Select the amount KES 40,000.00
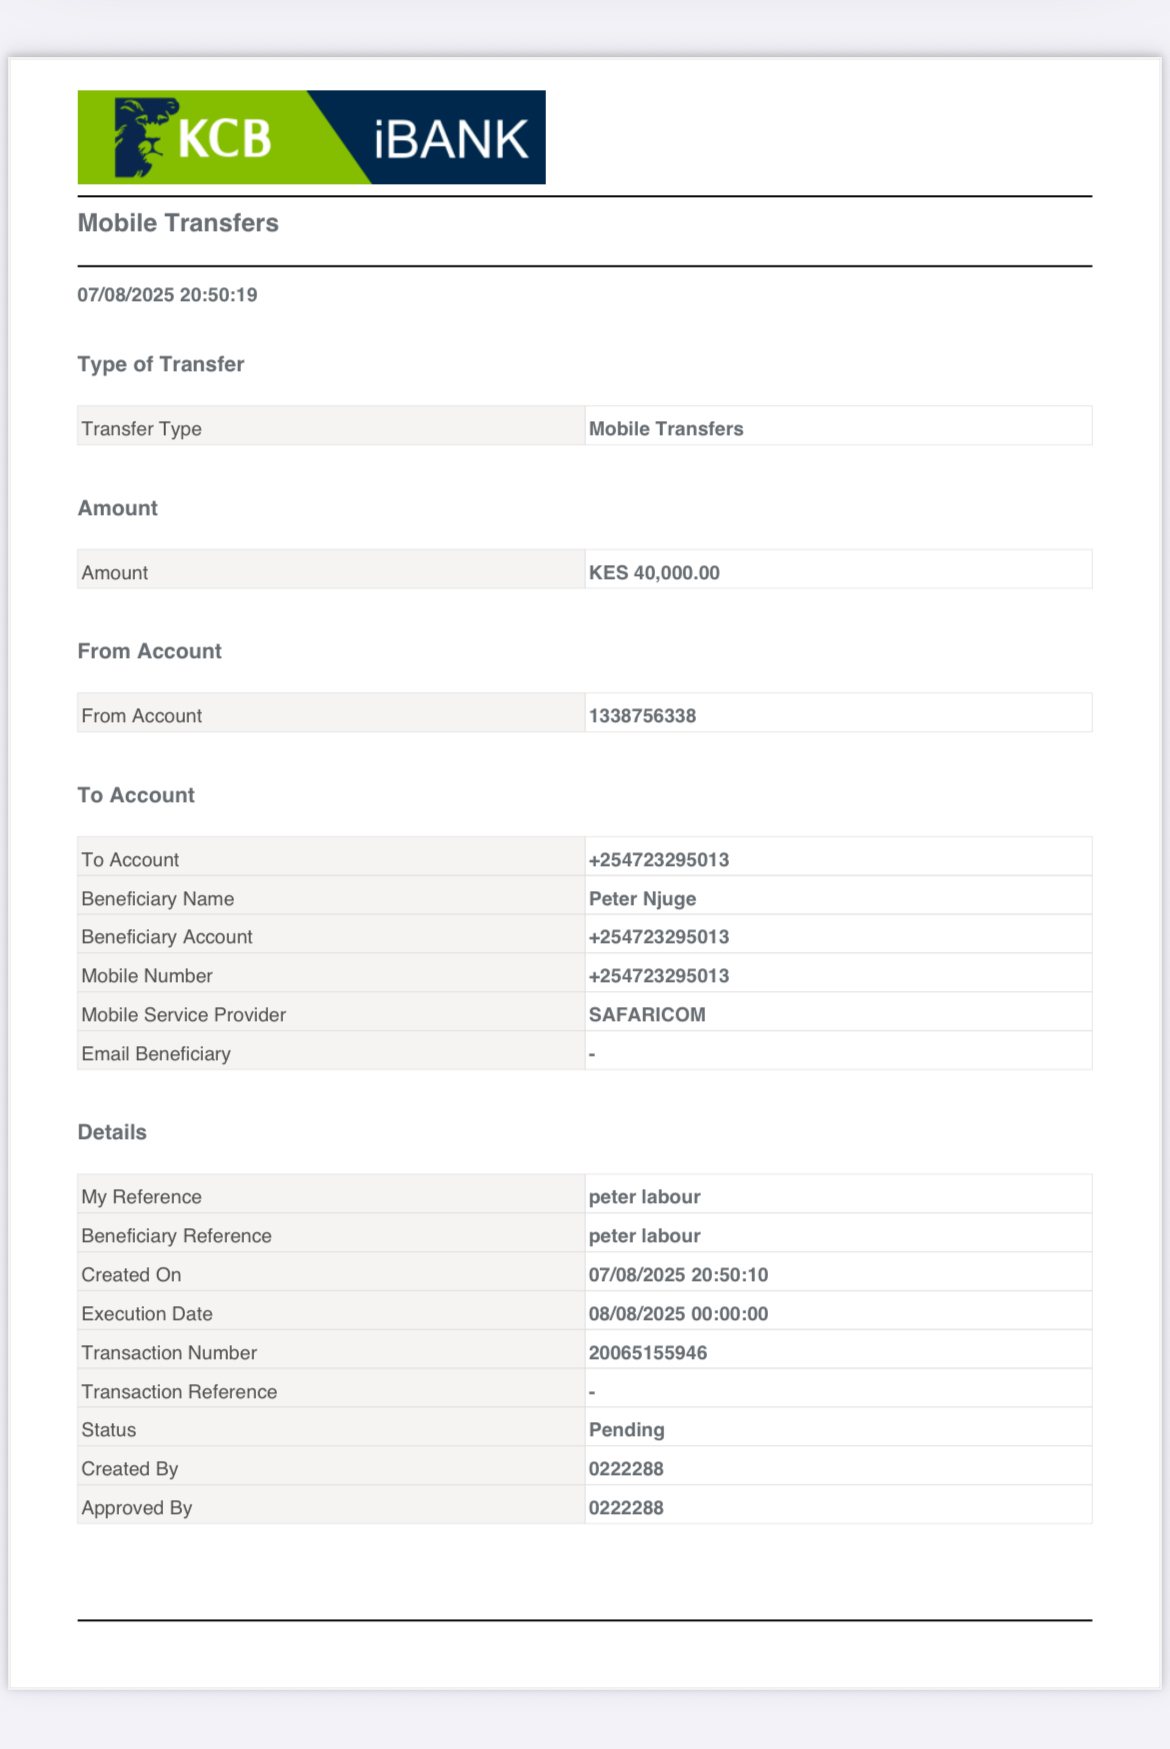 654,573
